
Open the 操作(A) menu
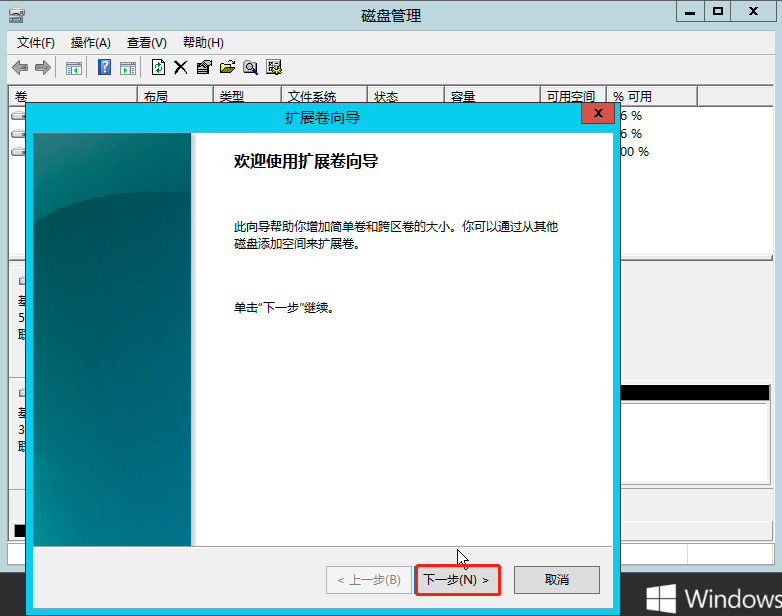coord(90,43)
